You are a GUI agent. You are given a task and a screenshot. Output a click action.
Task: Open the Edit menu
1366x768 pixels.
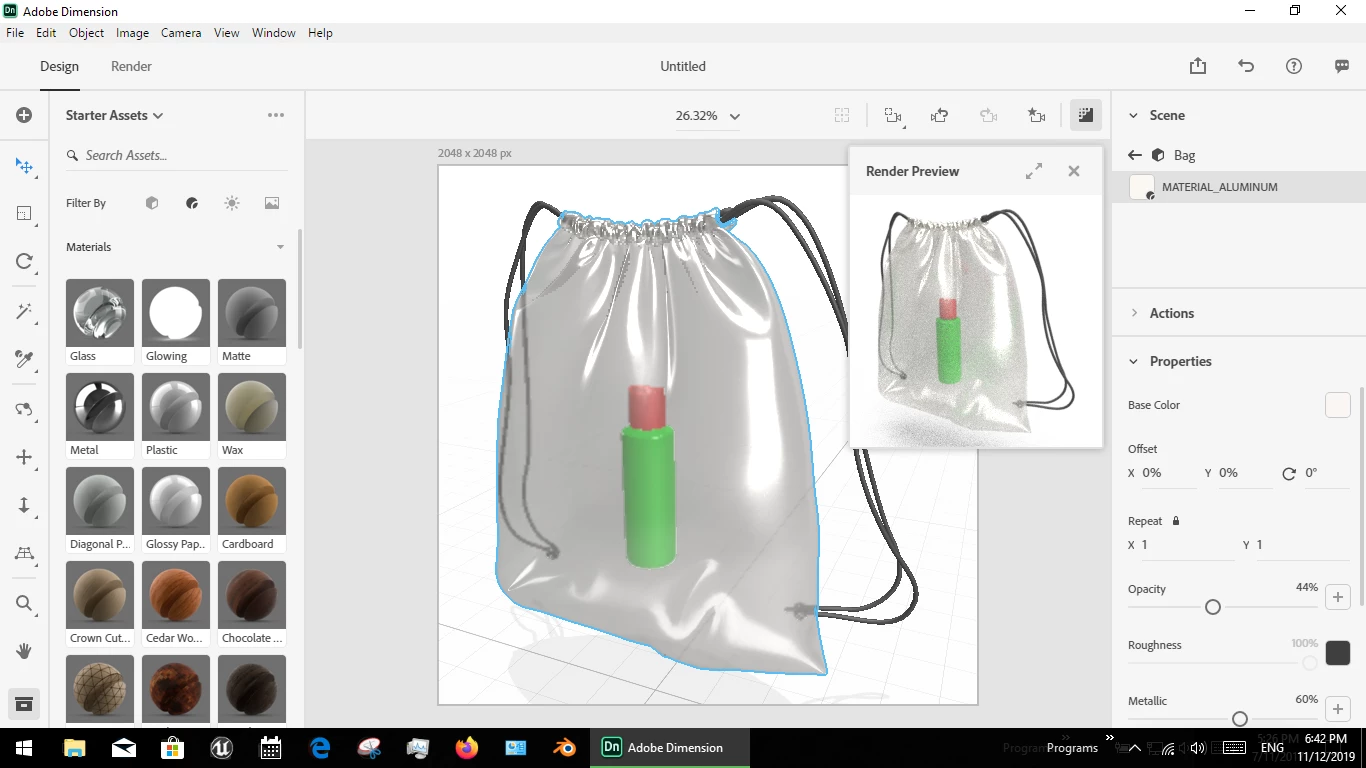46,33
